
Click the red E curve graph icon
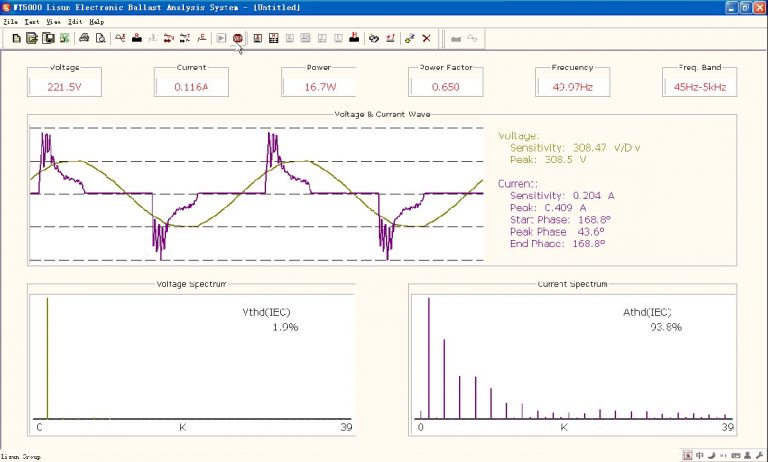point(201,38)
